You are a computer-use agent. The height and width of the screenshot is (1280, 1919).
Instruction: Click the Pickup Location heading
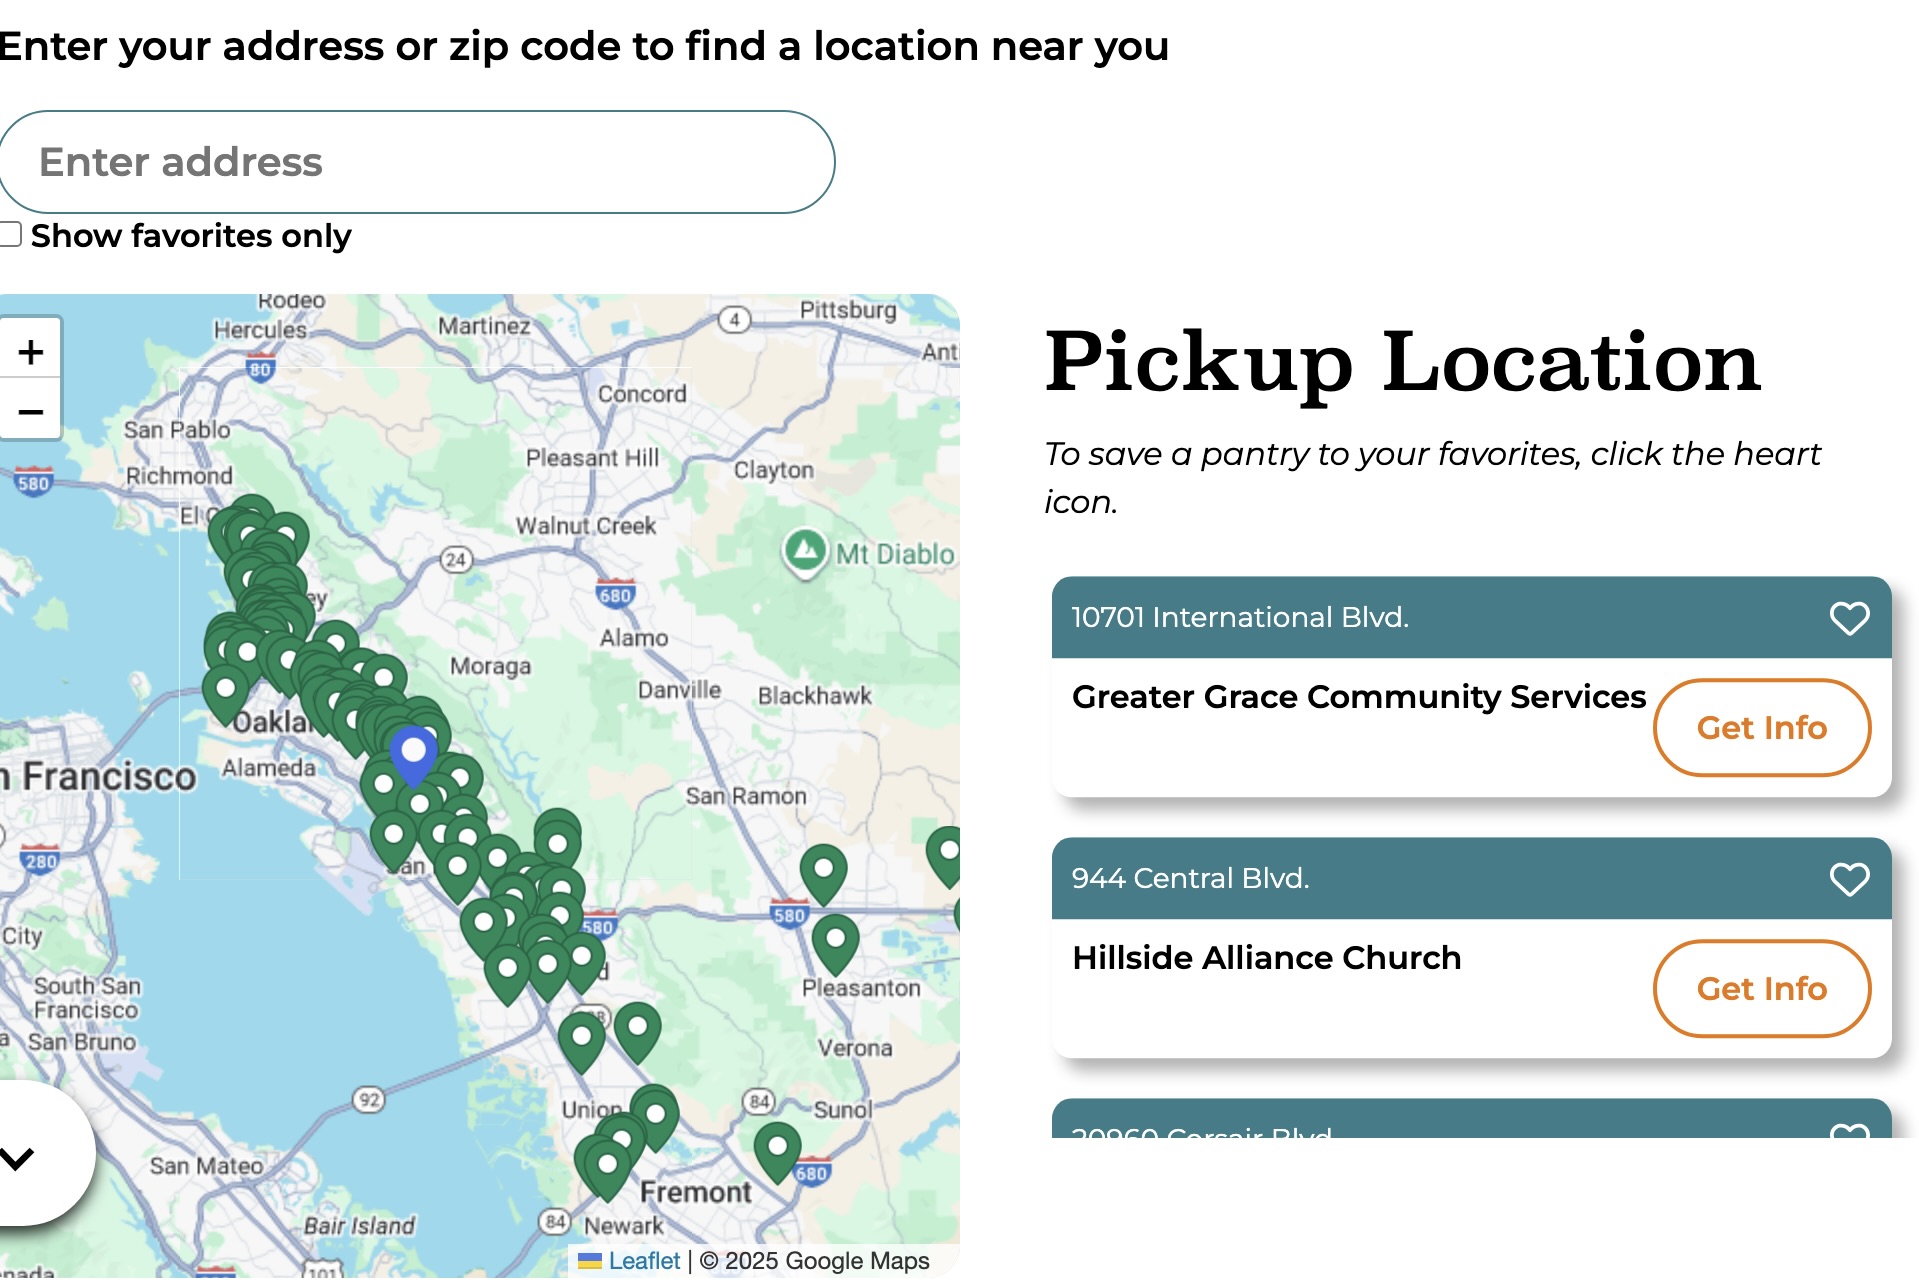point(1402,362)
